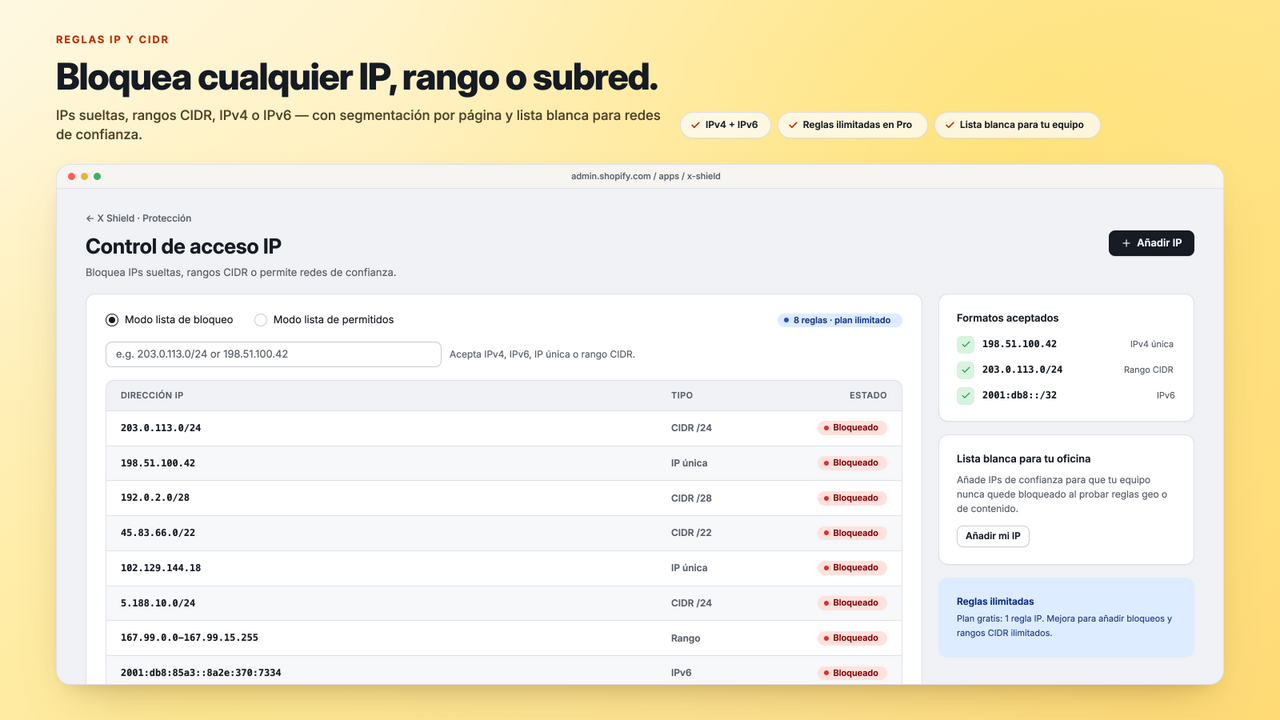Click Bloqueado badge for the IPv6 row

tap(852, 673)
